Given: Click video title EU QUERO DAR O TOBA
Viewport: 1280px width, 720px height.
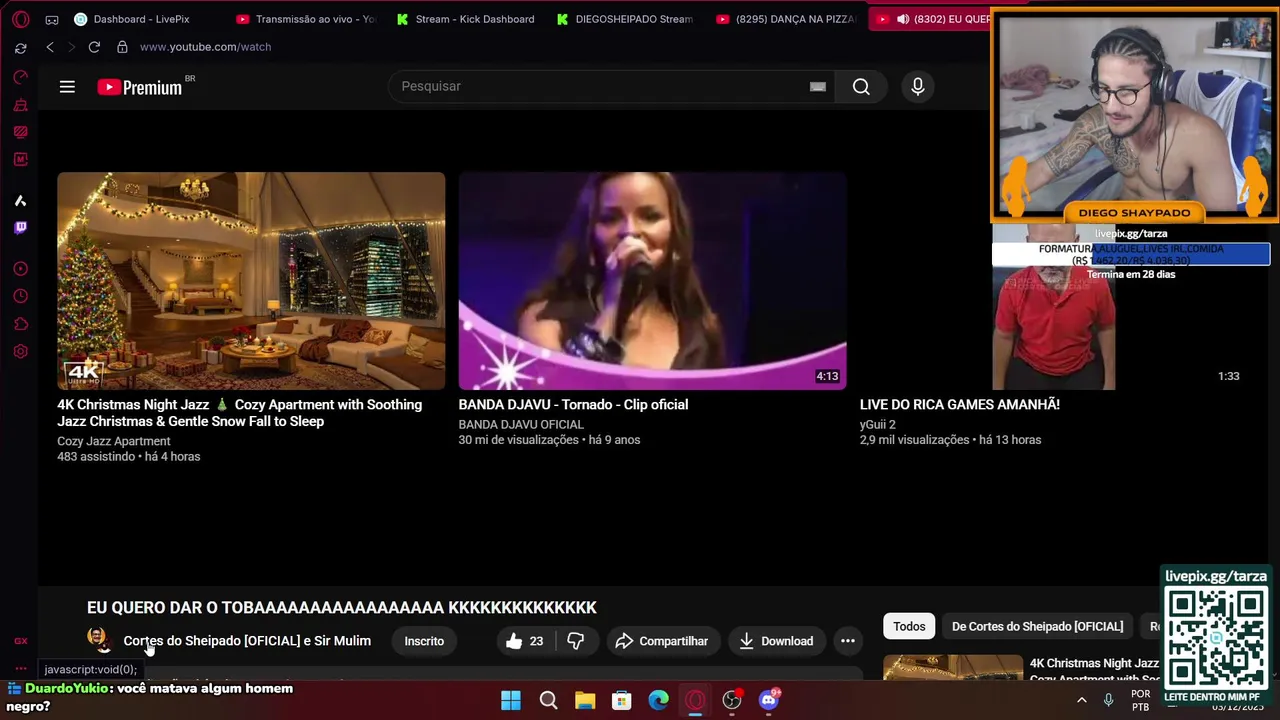Looking at the screenshot, I should coord(342,608).
